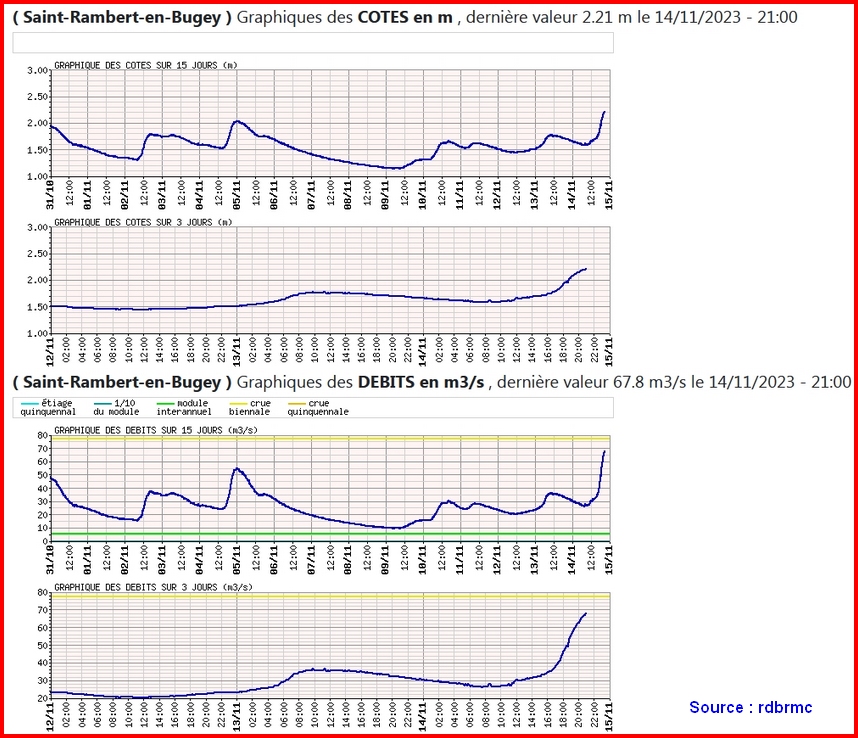Click the 13/11 date label under the 3-day cotes chart
Viewport: 858px width, 738px height.
237,352
